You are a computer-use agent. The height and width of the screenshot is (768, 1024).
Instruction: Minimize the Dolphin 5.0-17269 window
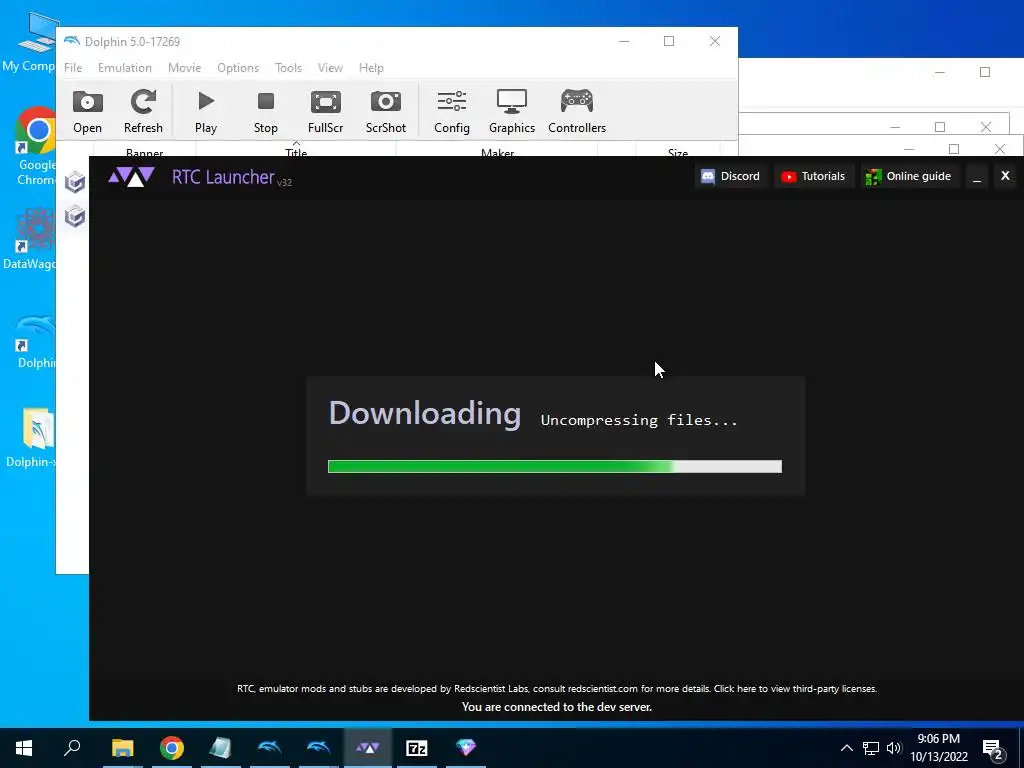click(x=624, y=41)
